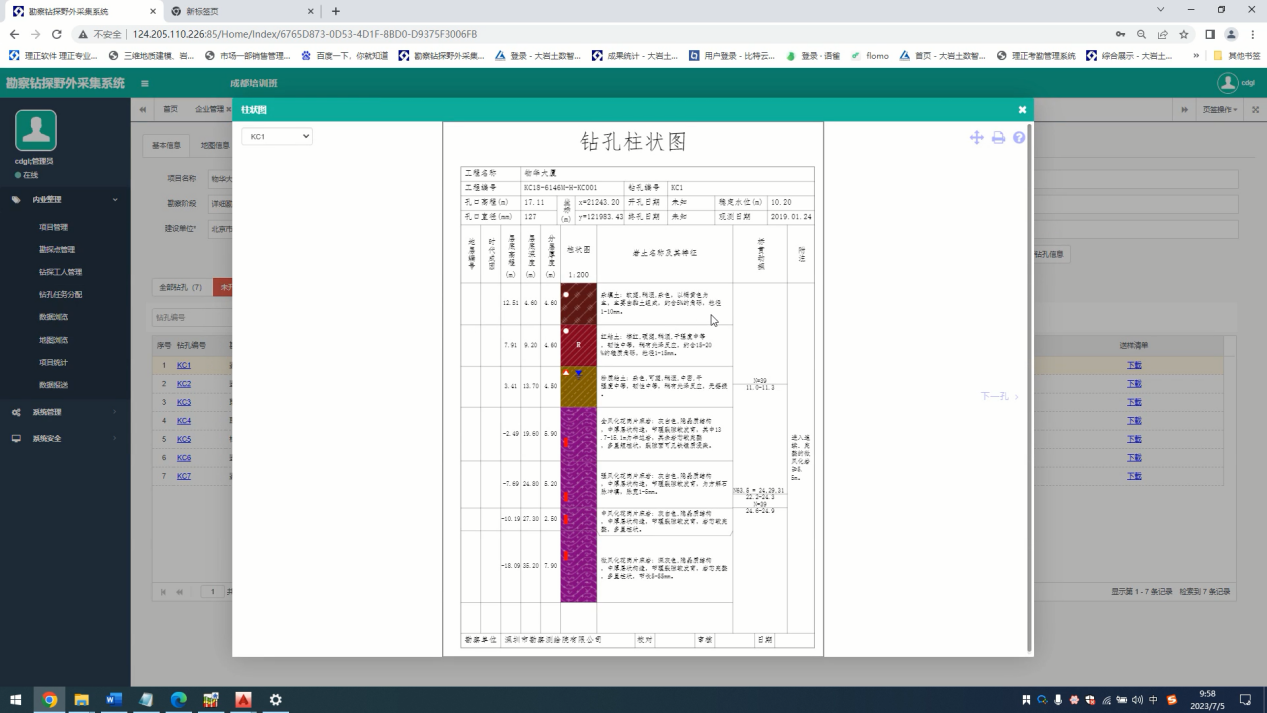1267x713 pixels.
Task: Close the 柱状图 dialog
Action: coord(1022,110)
